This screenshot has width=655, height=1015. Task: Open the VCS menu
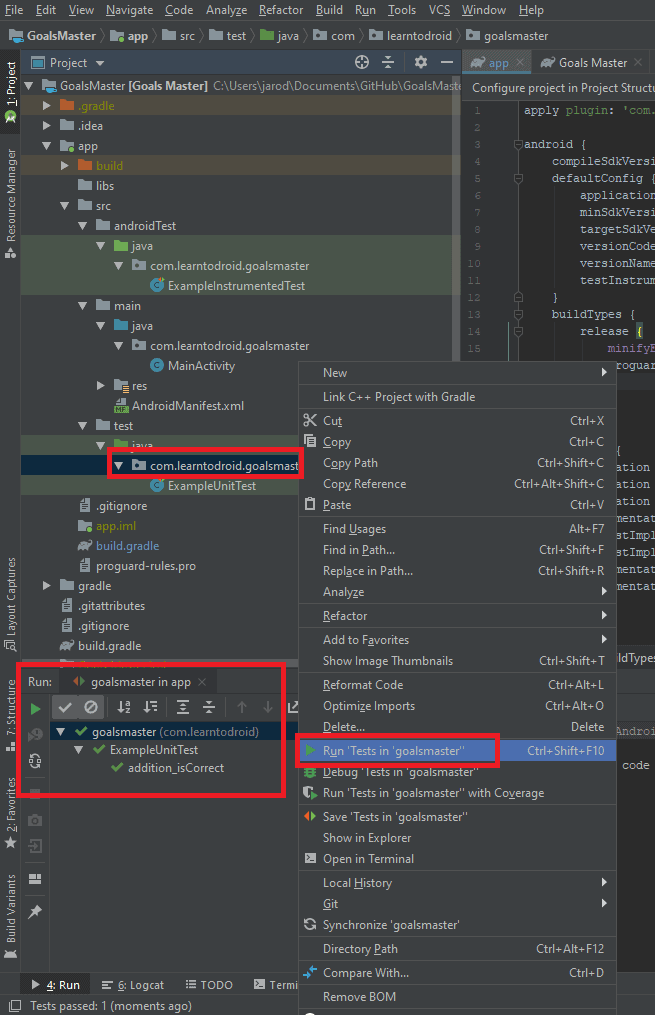[439, 10]
